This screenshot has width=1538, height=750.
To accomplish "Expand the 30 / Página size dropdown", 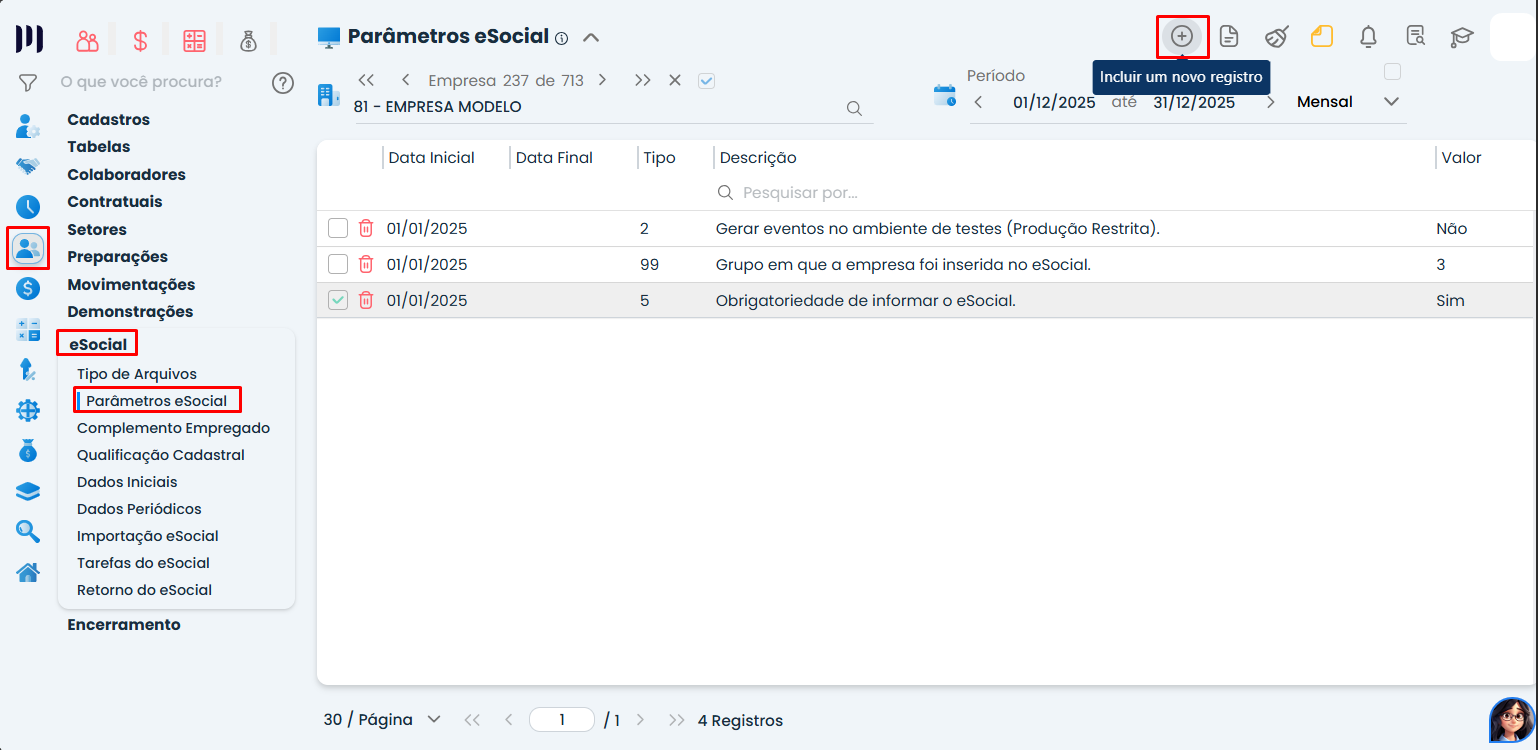I will [x=434, y=720].
